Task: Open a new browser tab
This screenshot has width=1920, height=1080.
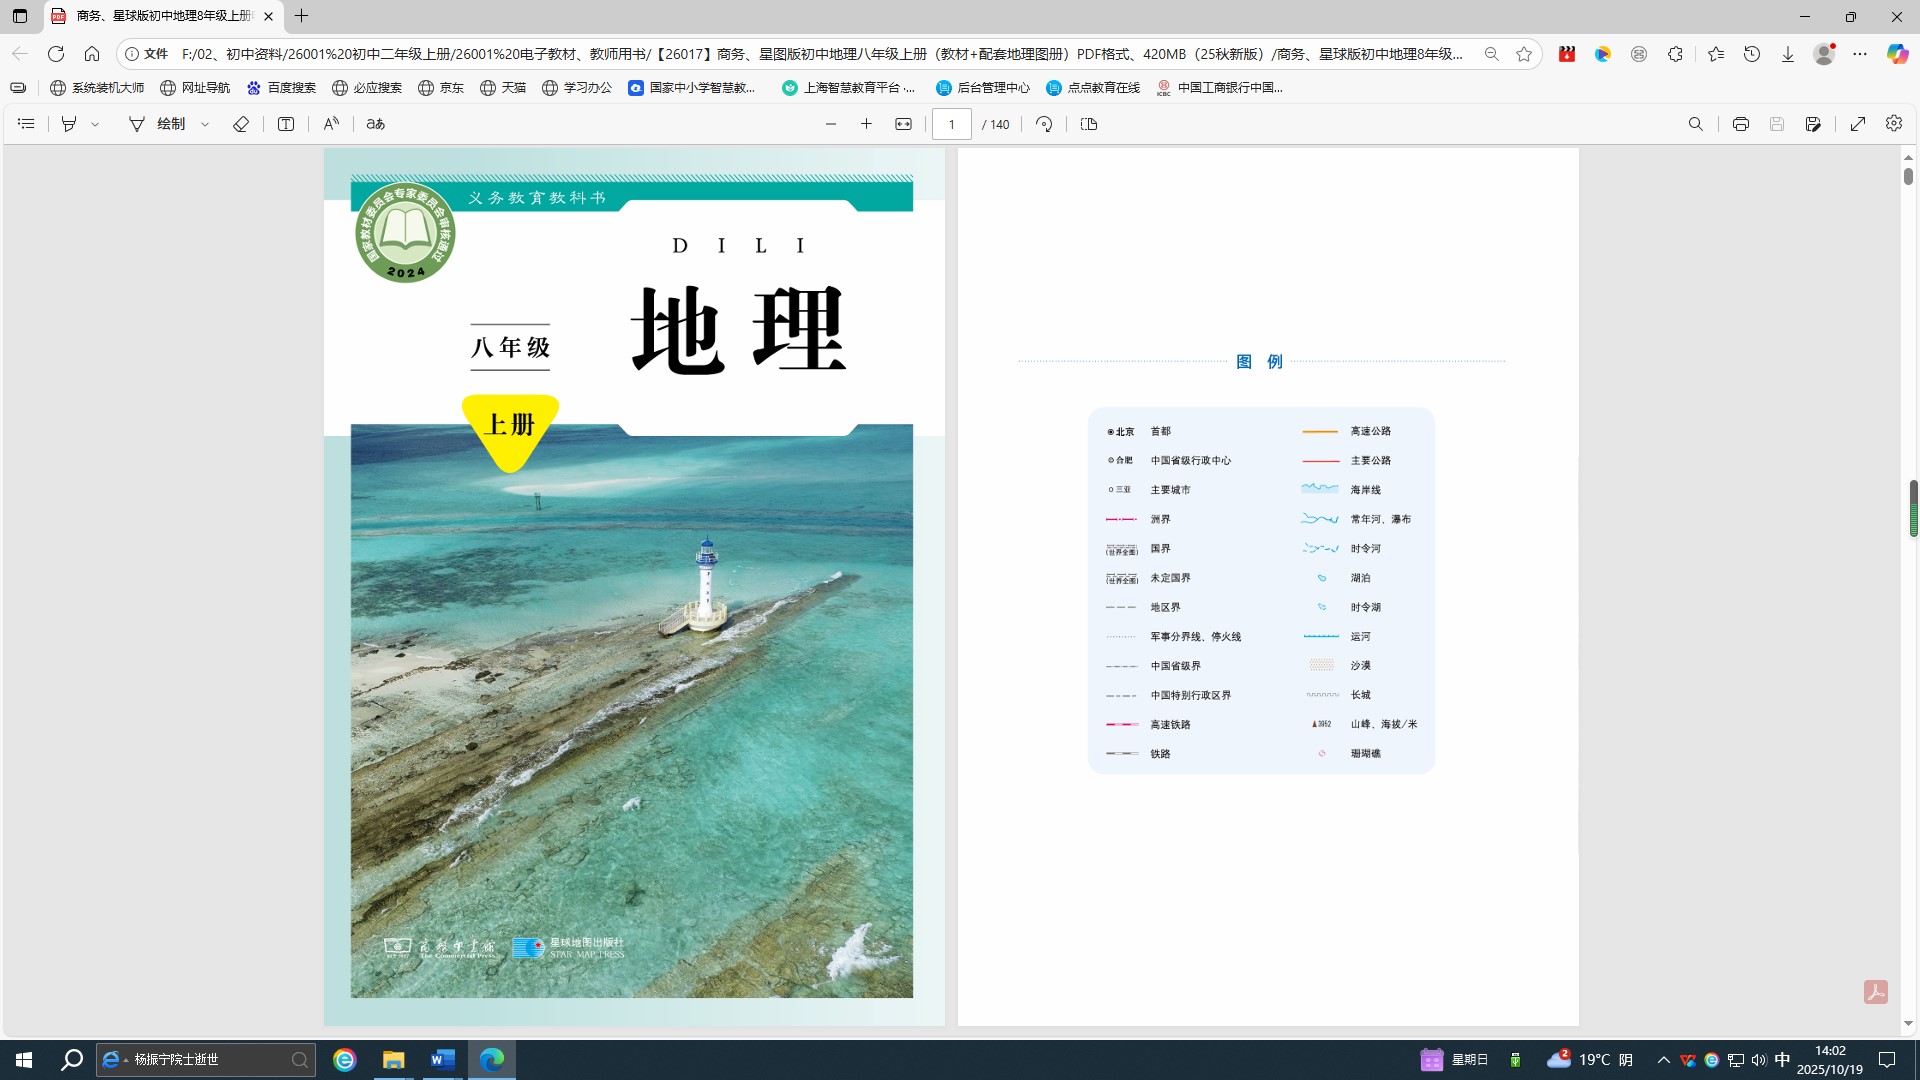Action: (301, 16)
